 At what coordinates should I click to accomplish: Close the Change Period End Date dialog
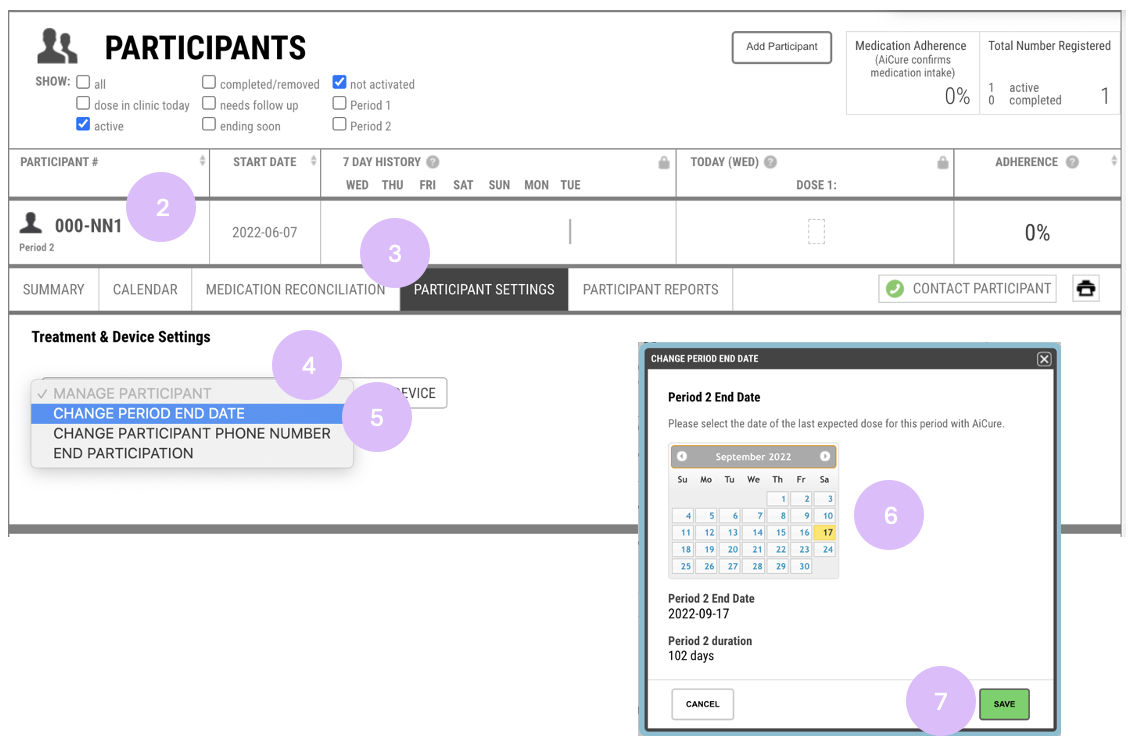pos(1044,359)
